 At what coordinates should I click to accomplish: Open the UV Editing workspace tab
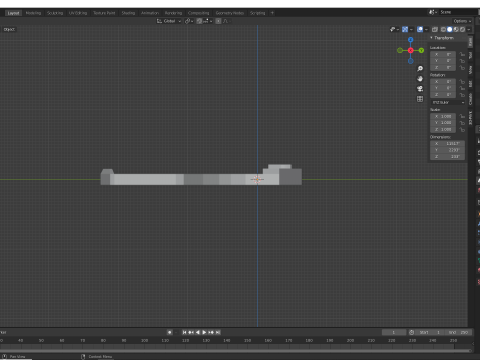(x=78, y=13)
